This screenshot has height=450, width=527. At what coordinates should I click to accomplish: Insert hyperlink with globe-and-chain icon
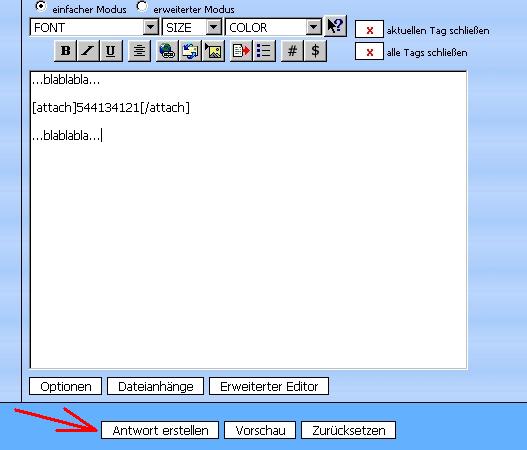pyautogui.click(x=167, y=51)
